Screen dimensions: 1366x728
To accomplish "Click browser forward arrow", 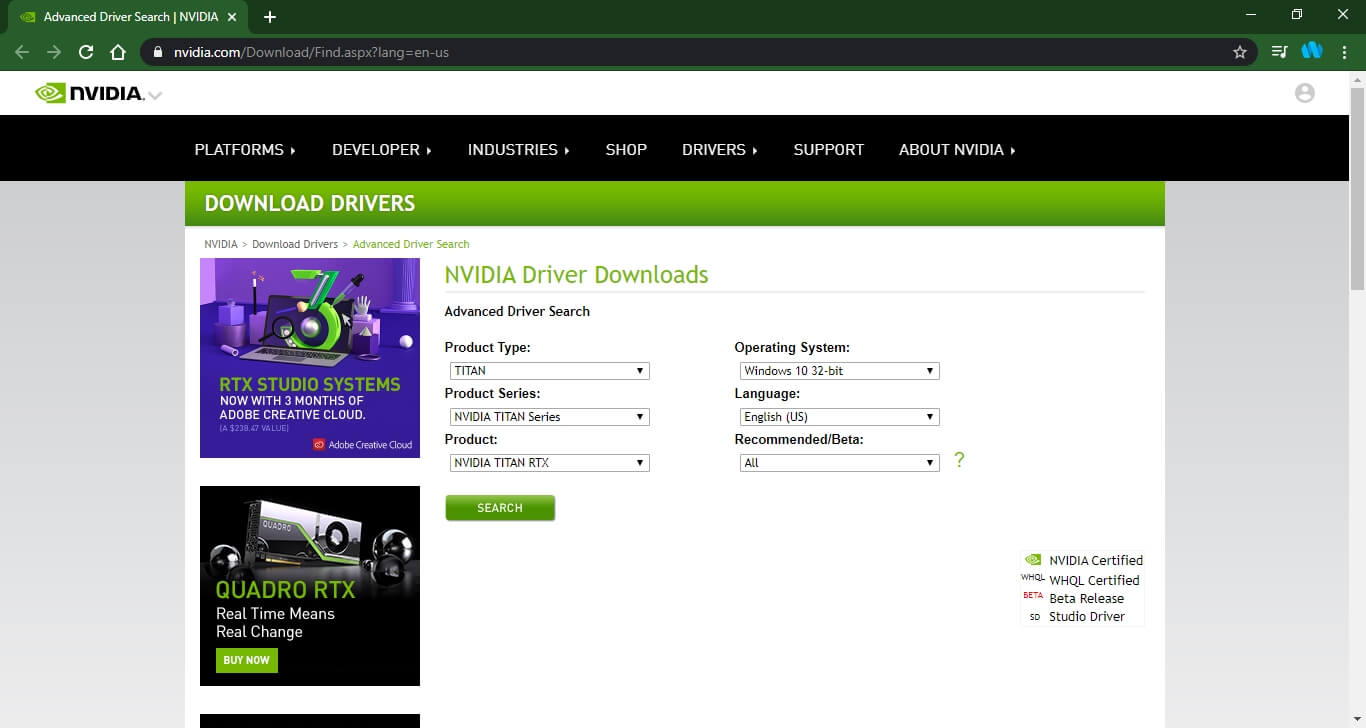I will [54, 52].
